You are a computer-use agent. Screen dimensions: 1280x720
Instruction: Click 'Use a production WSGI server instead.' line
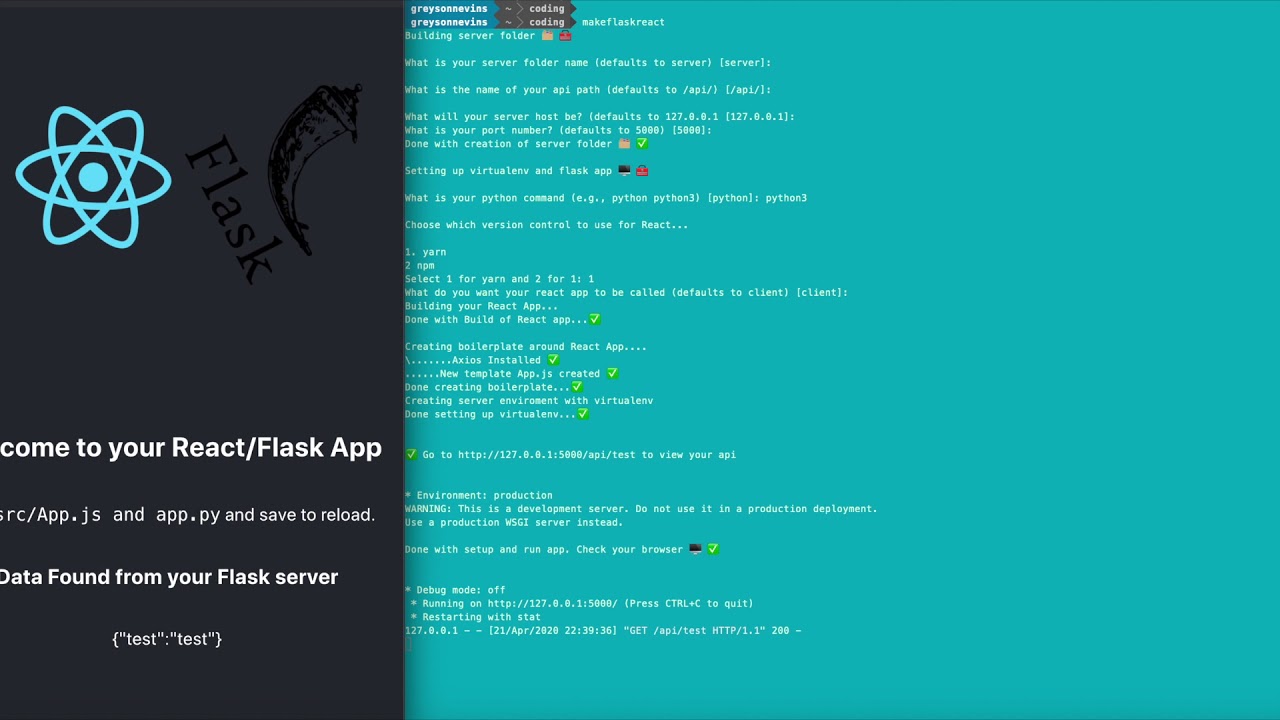[x=514, y=522]
